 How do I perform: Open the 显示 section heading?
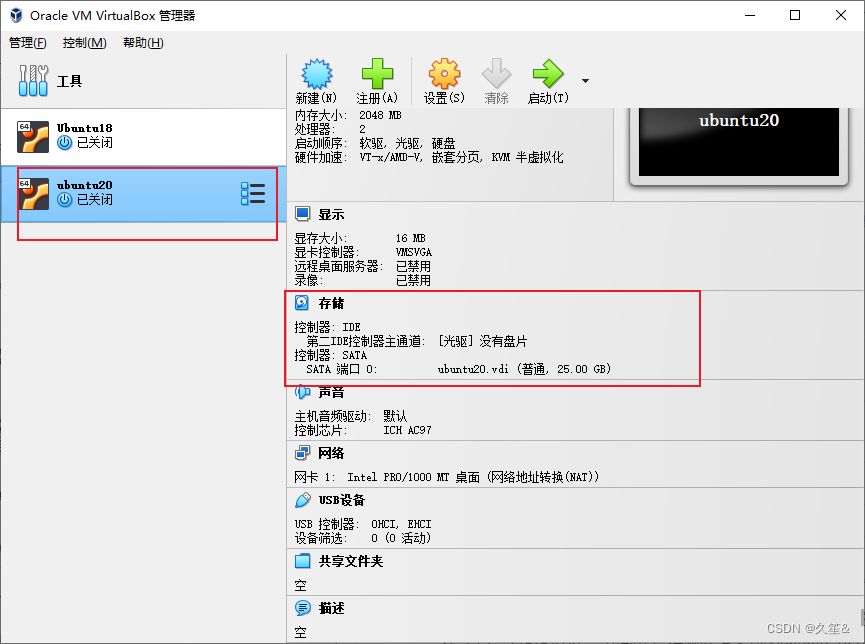[331, 214]
